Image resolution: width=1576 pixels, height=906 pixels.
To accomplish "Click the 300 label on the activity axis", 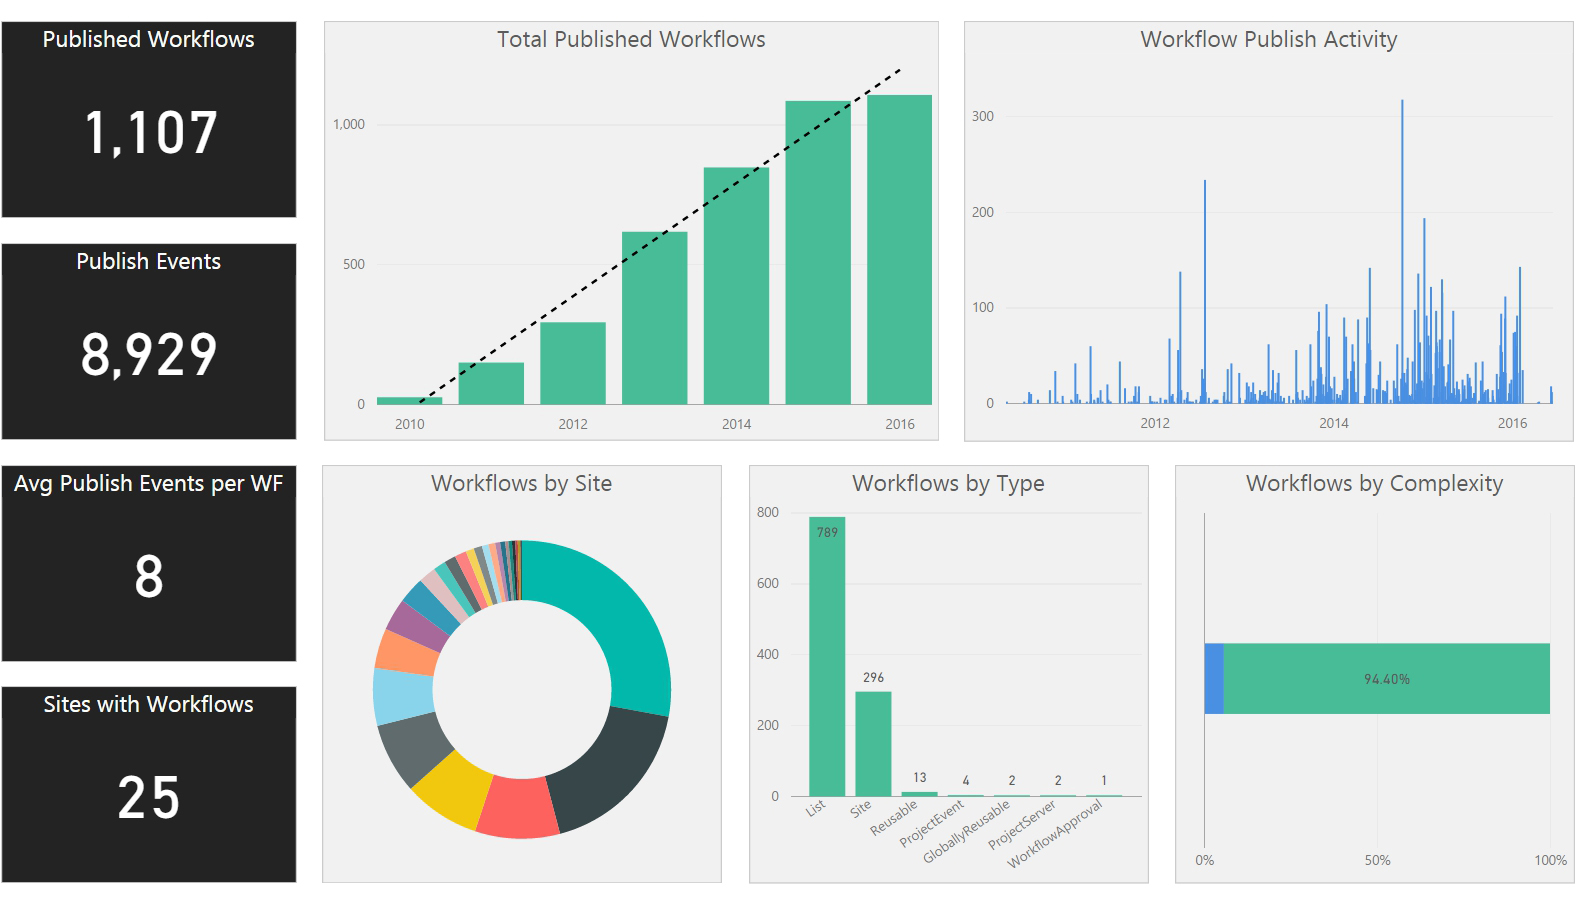I will pos(983,116).
